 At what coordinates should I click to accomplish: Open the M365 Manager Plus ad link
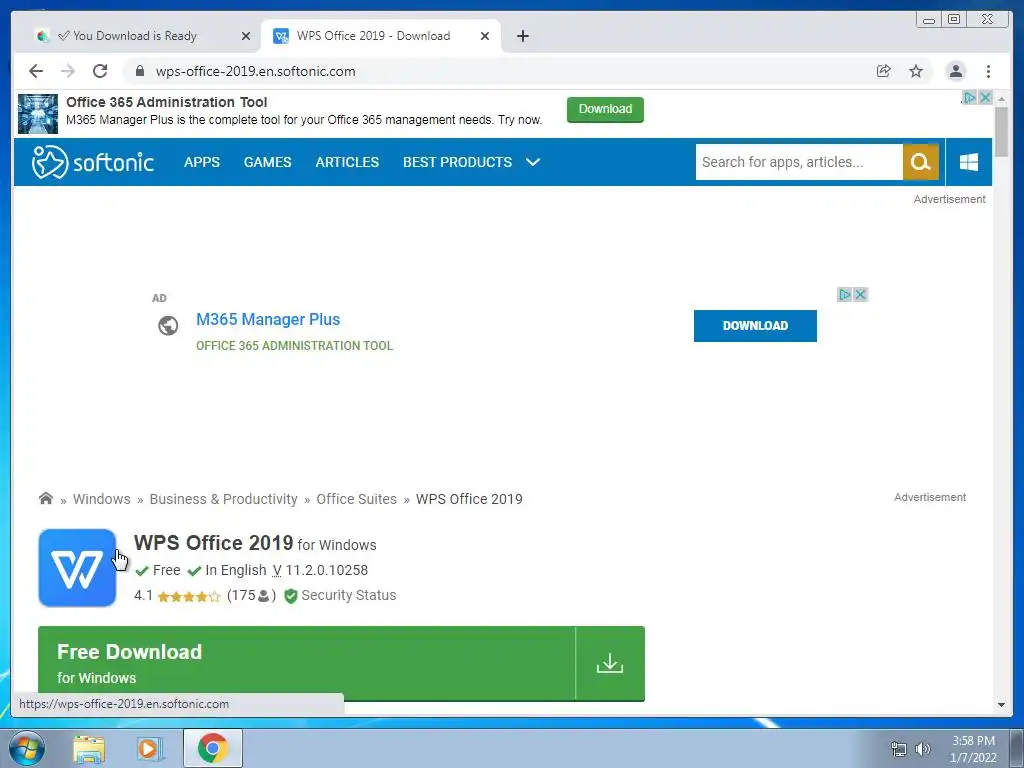(268, 319)
